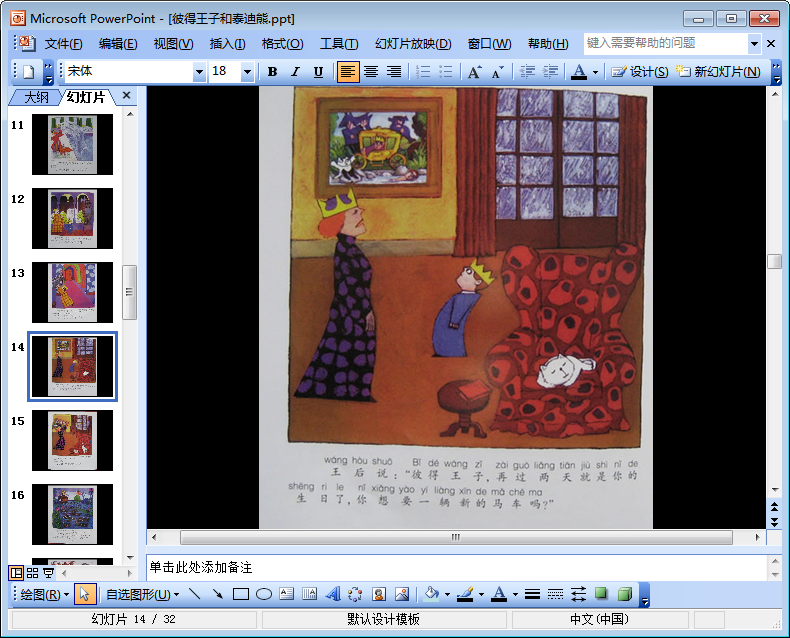Open Font Color dropdown in formatting toolbar
790x638 pixels.
pos(596,72)
